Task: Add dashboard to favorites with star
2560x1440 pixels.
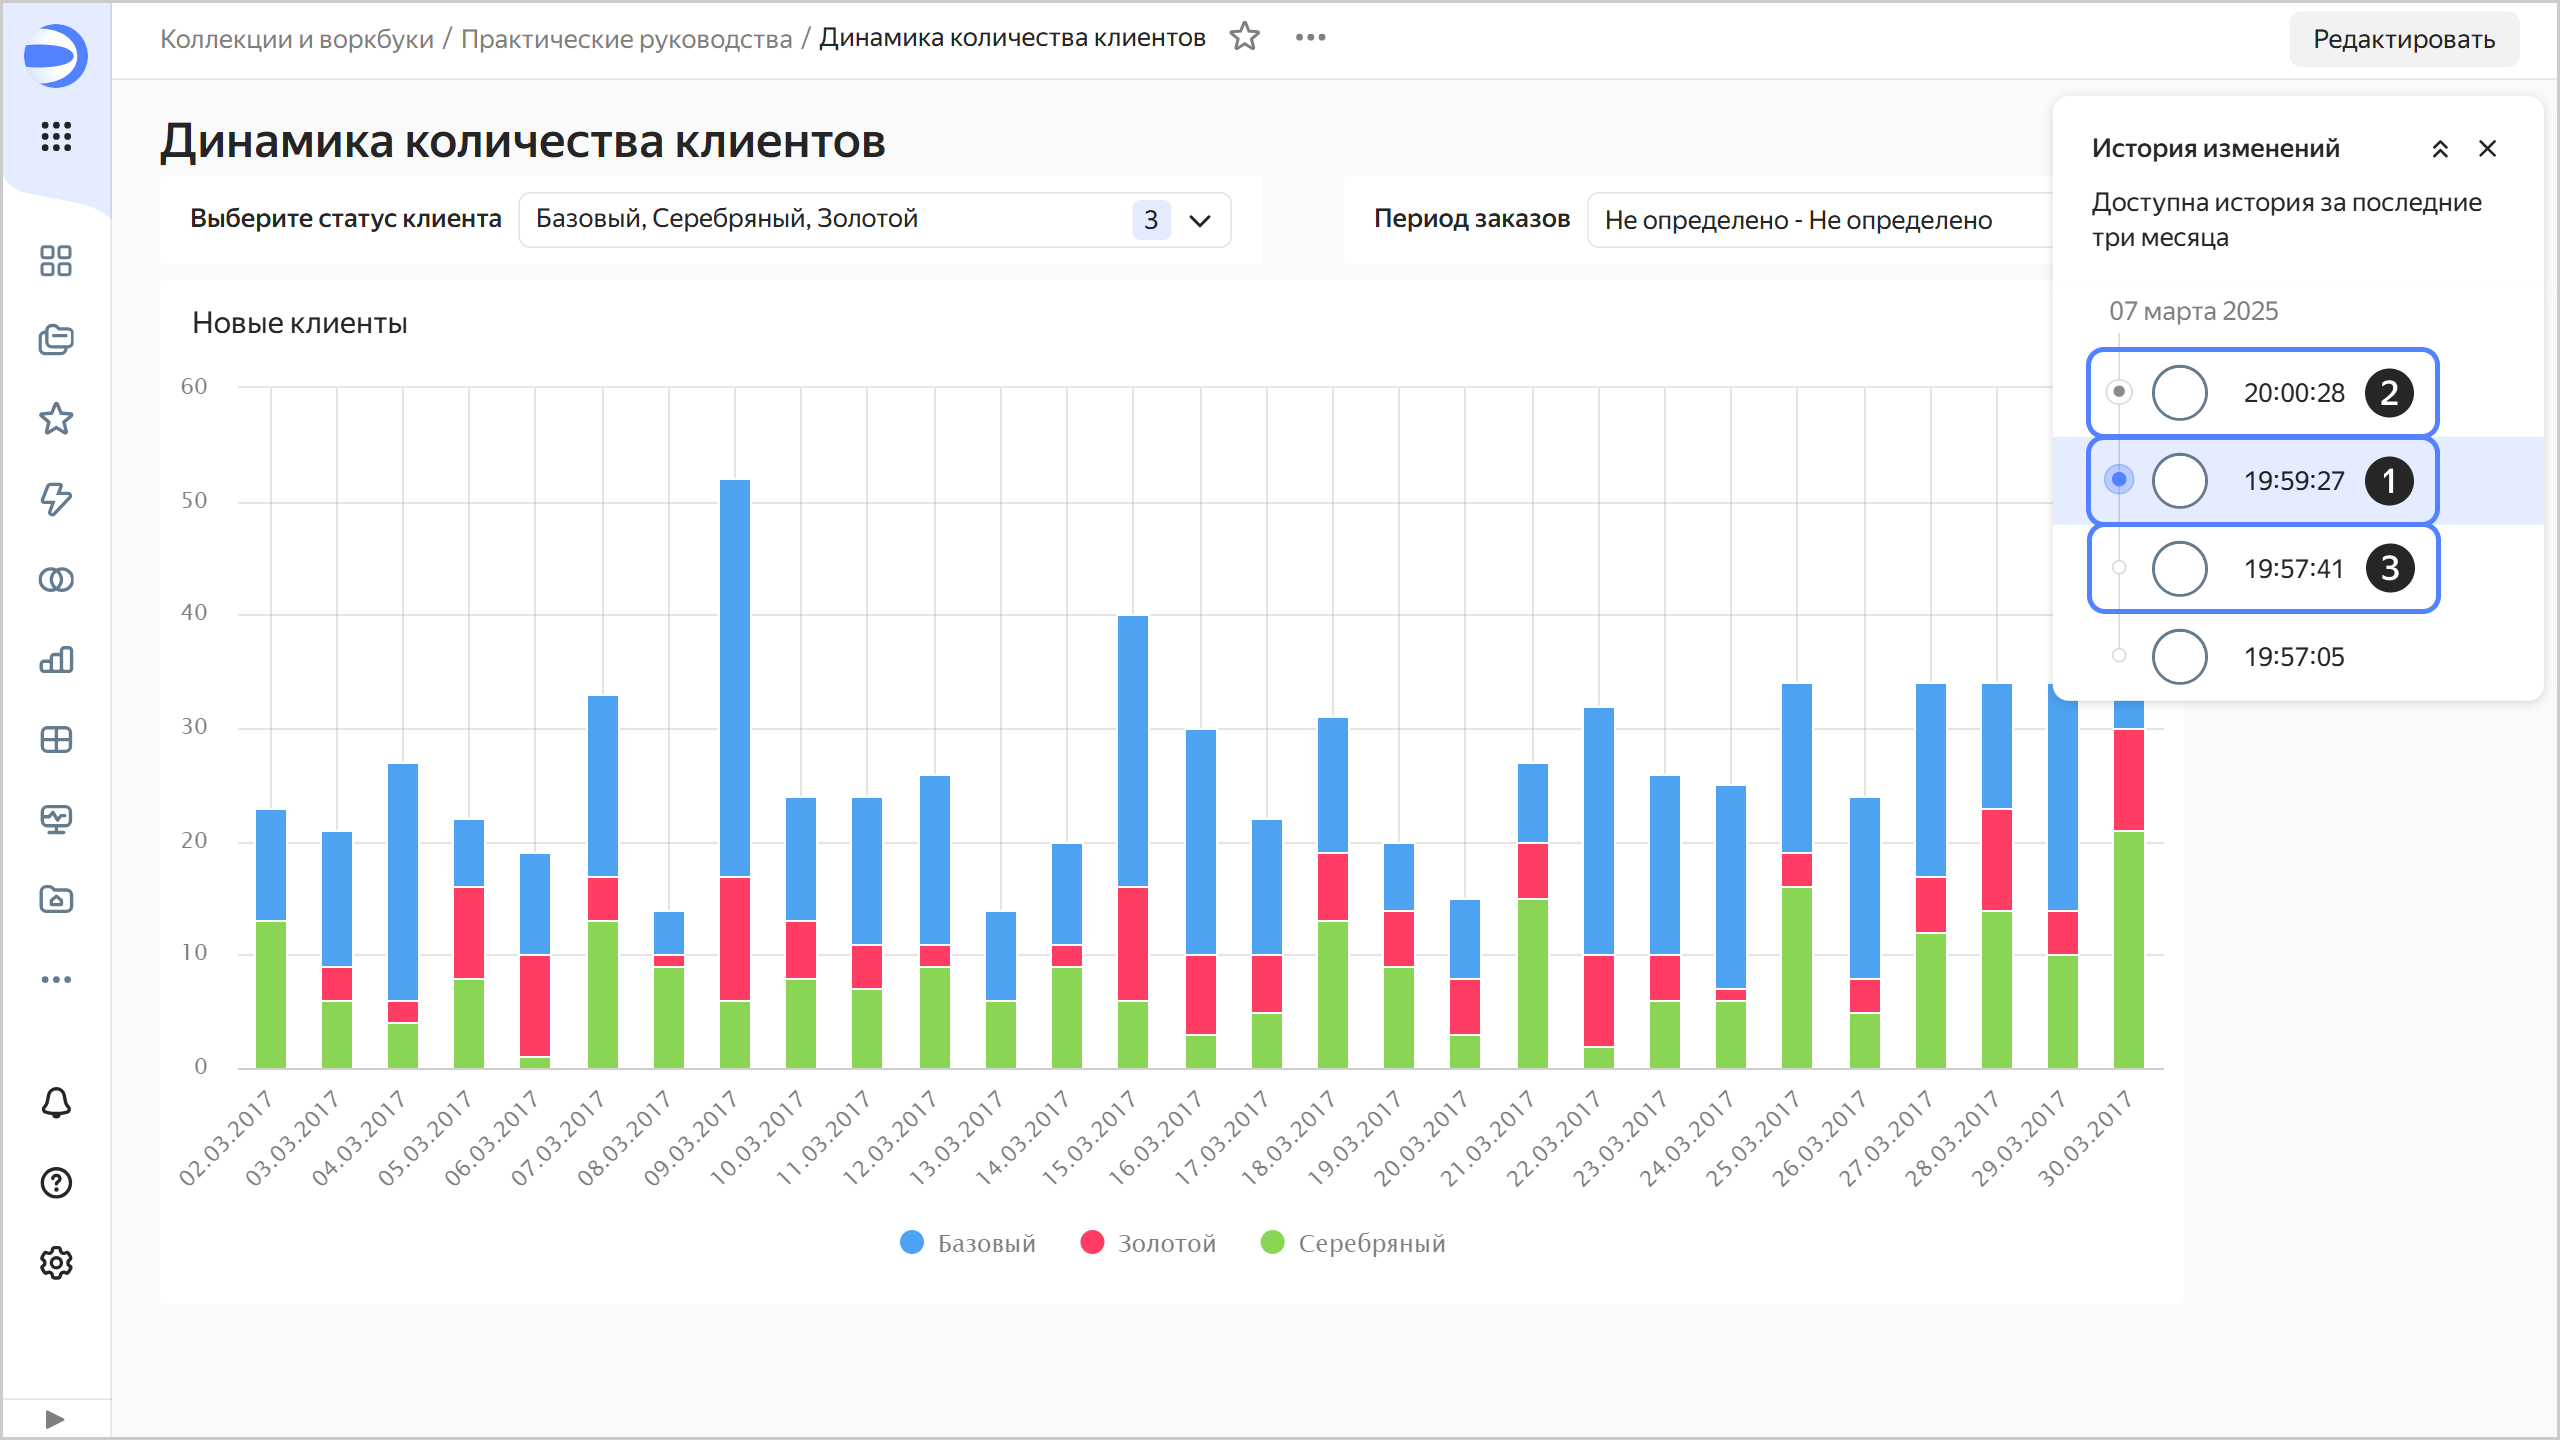Action: tap(1245, 37)
